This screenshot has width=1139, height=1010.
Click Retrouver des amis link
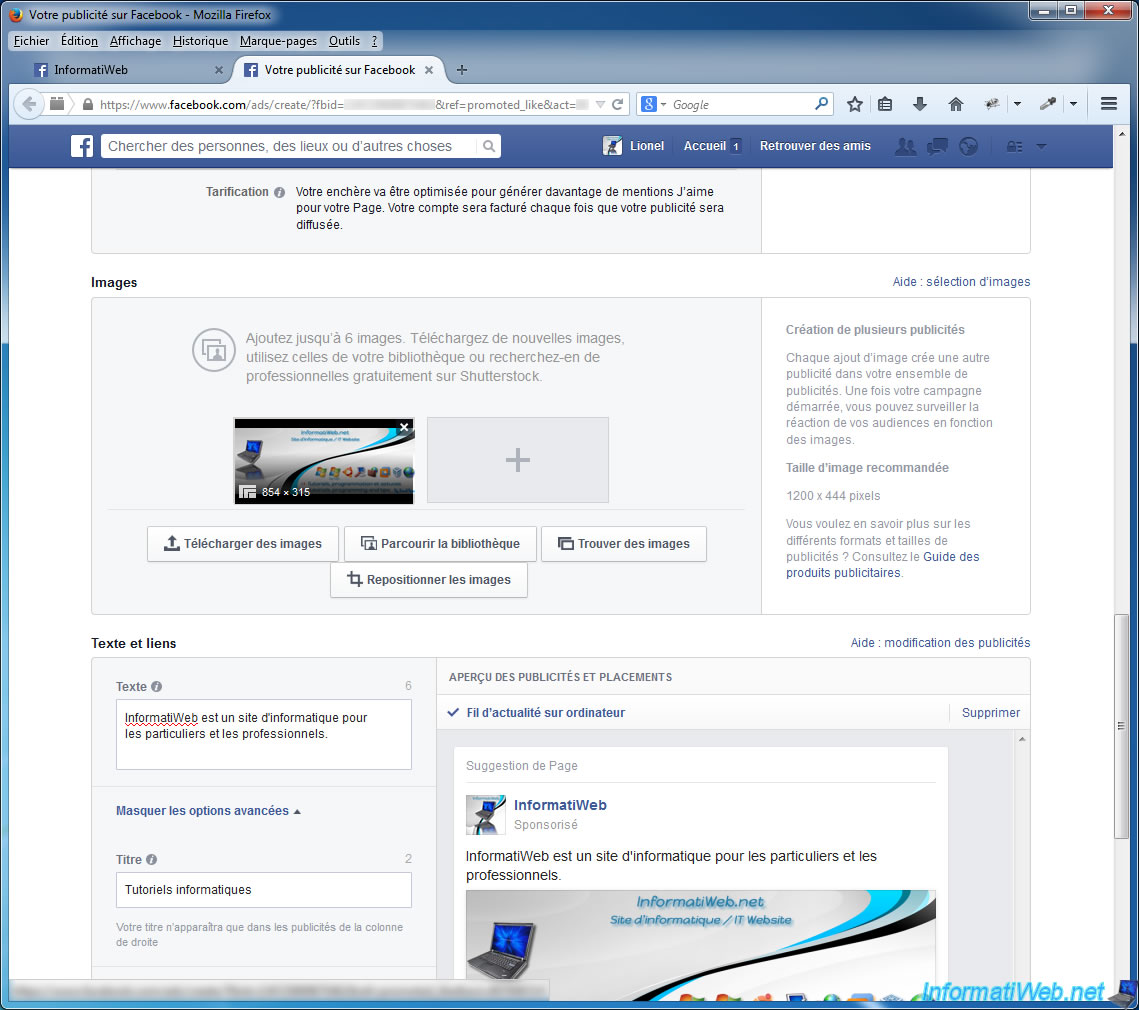coord(815,146)
